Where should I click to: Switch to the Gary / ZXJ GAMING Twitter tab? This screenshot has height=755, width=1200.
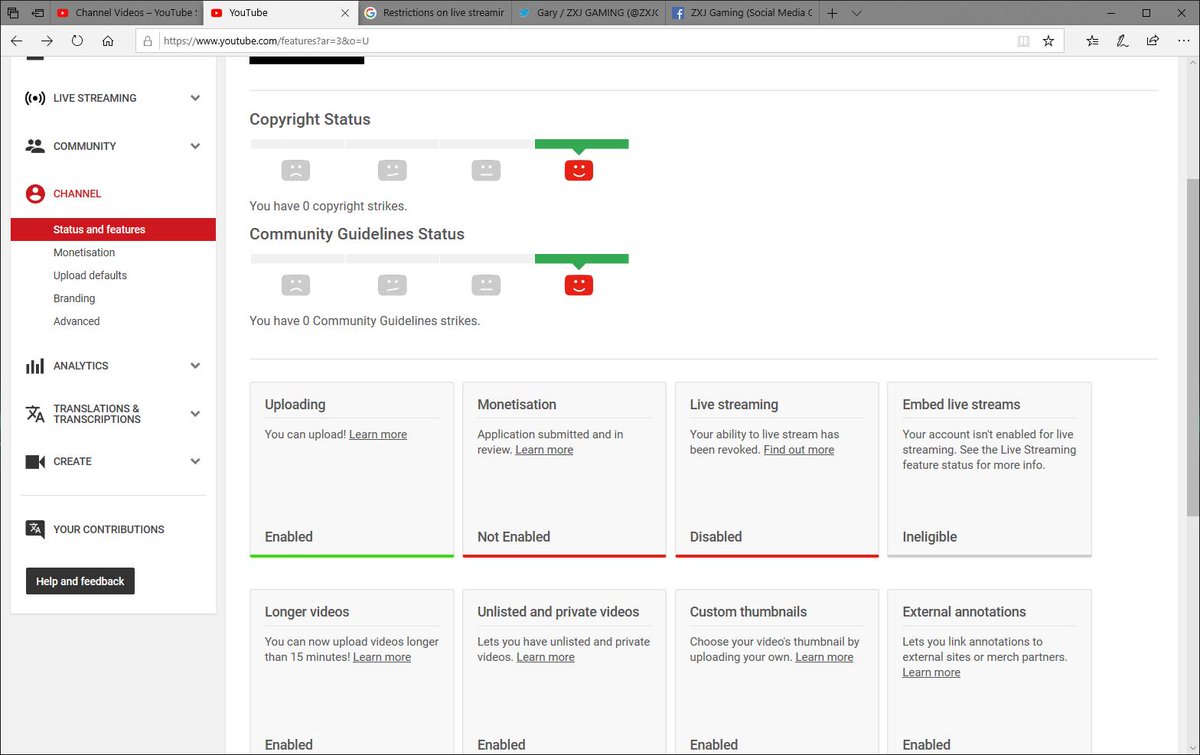point(590,13)
